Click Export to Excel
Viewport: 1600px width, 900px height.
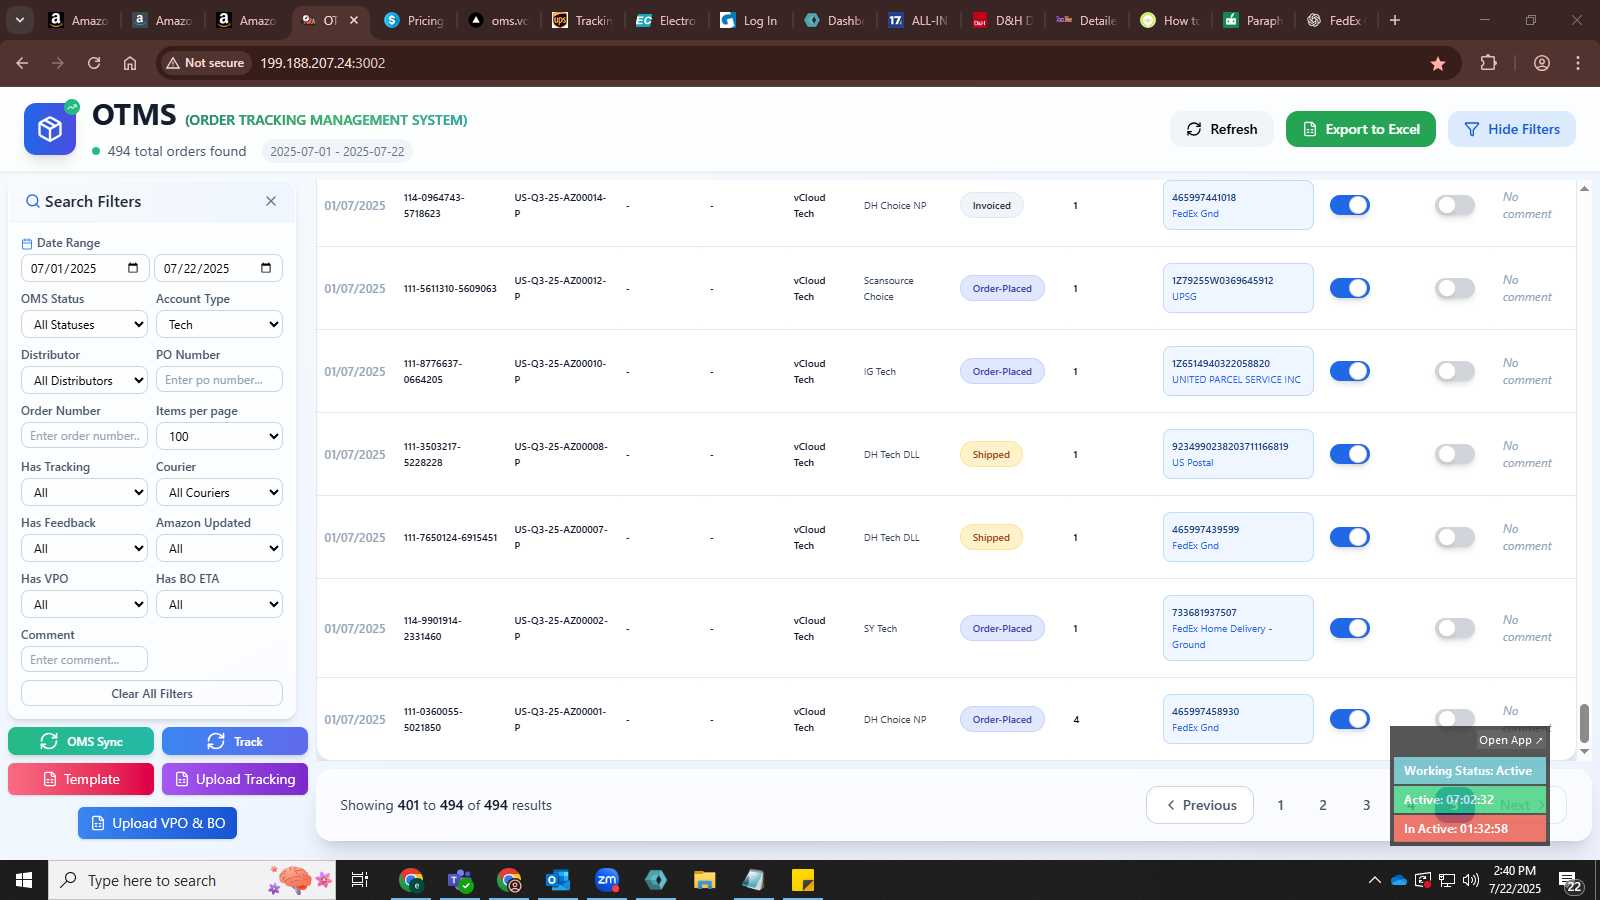pos(1361,129)
